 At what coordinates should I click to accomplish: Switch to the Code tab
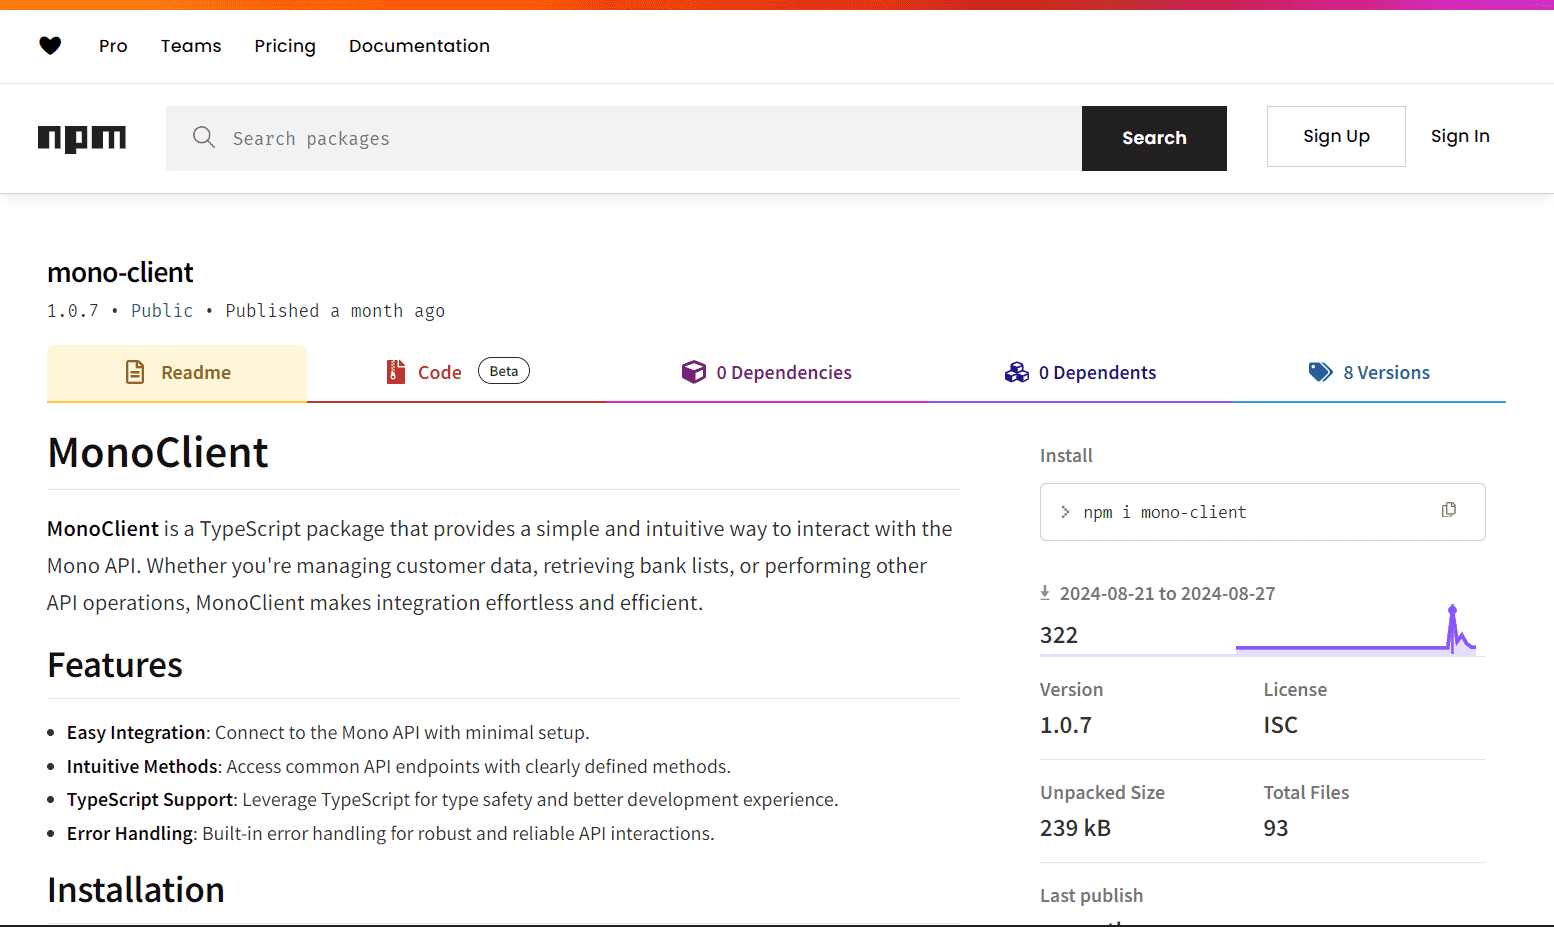point(440,371)
